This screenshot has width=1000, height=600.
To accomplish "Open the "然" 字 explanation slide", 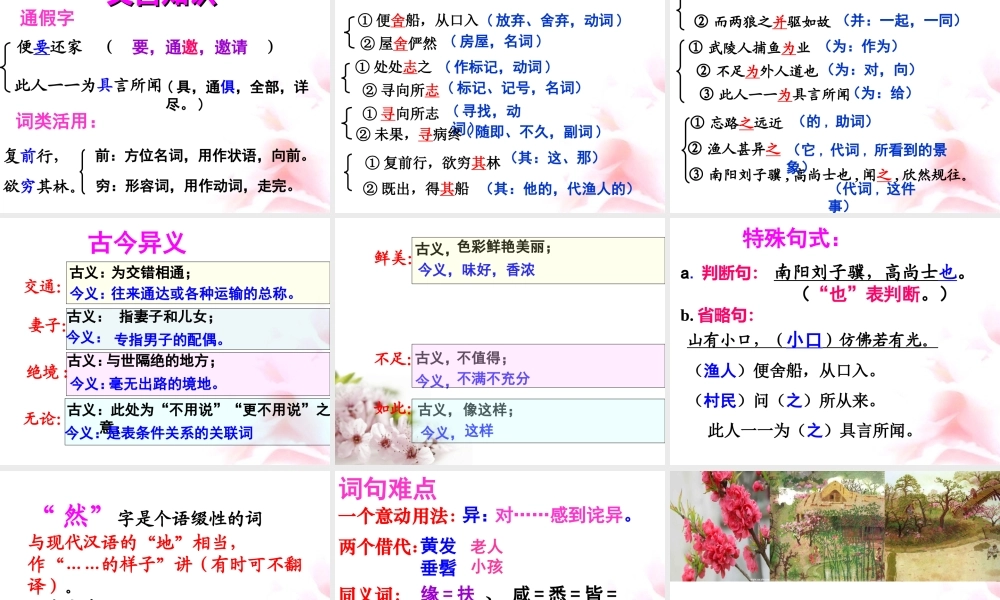I will point(165,536).
